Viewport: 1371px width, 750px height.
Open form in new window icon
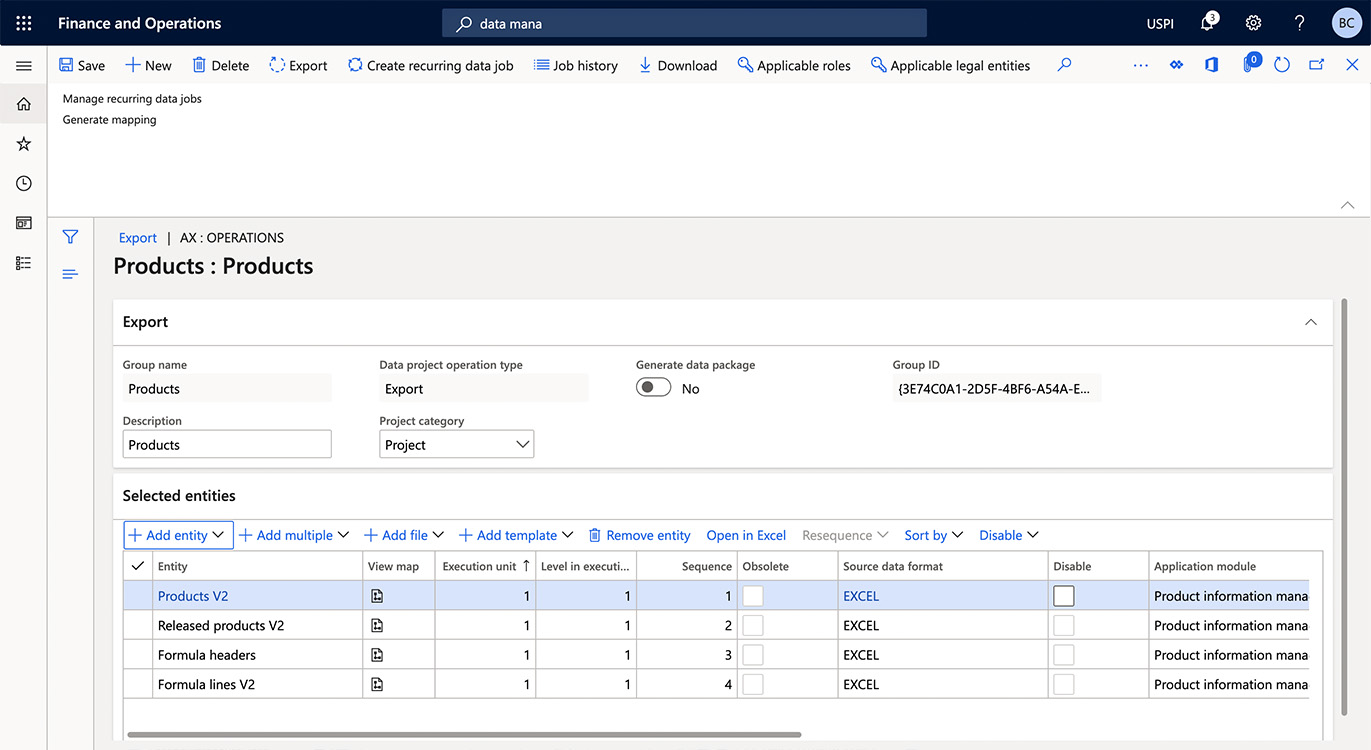(1317, 65)
